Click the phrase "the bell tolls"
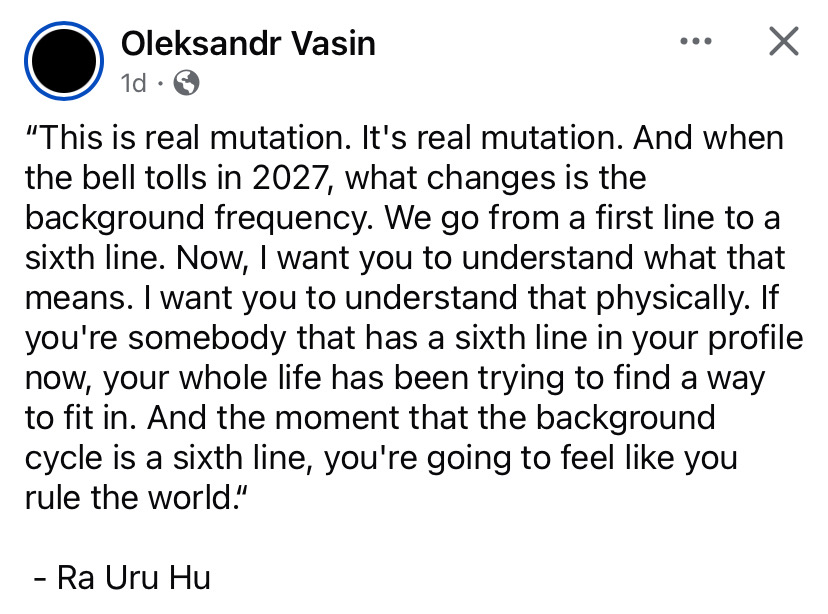 pos(116,178)
